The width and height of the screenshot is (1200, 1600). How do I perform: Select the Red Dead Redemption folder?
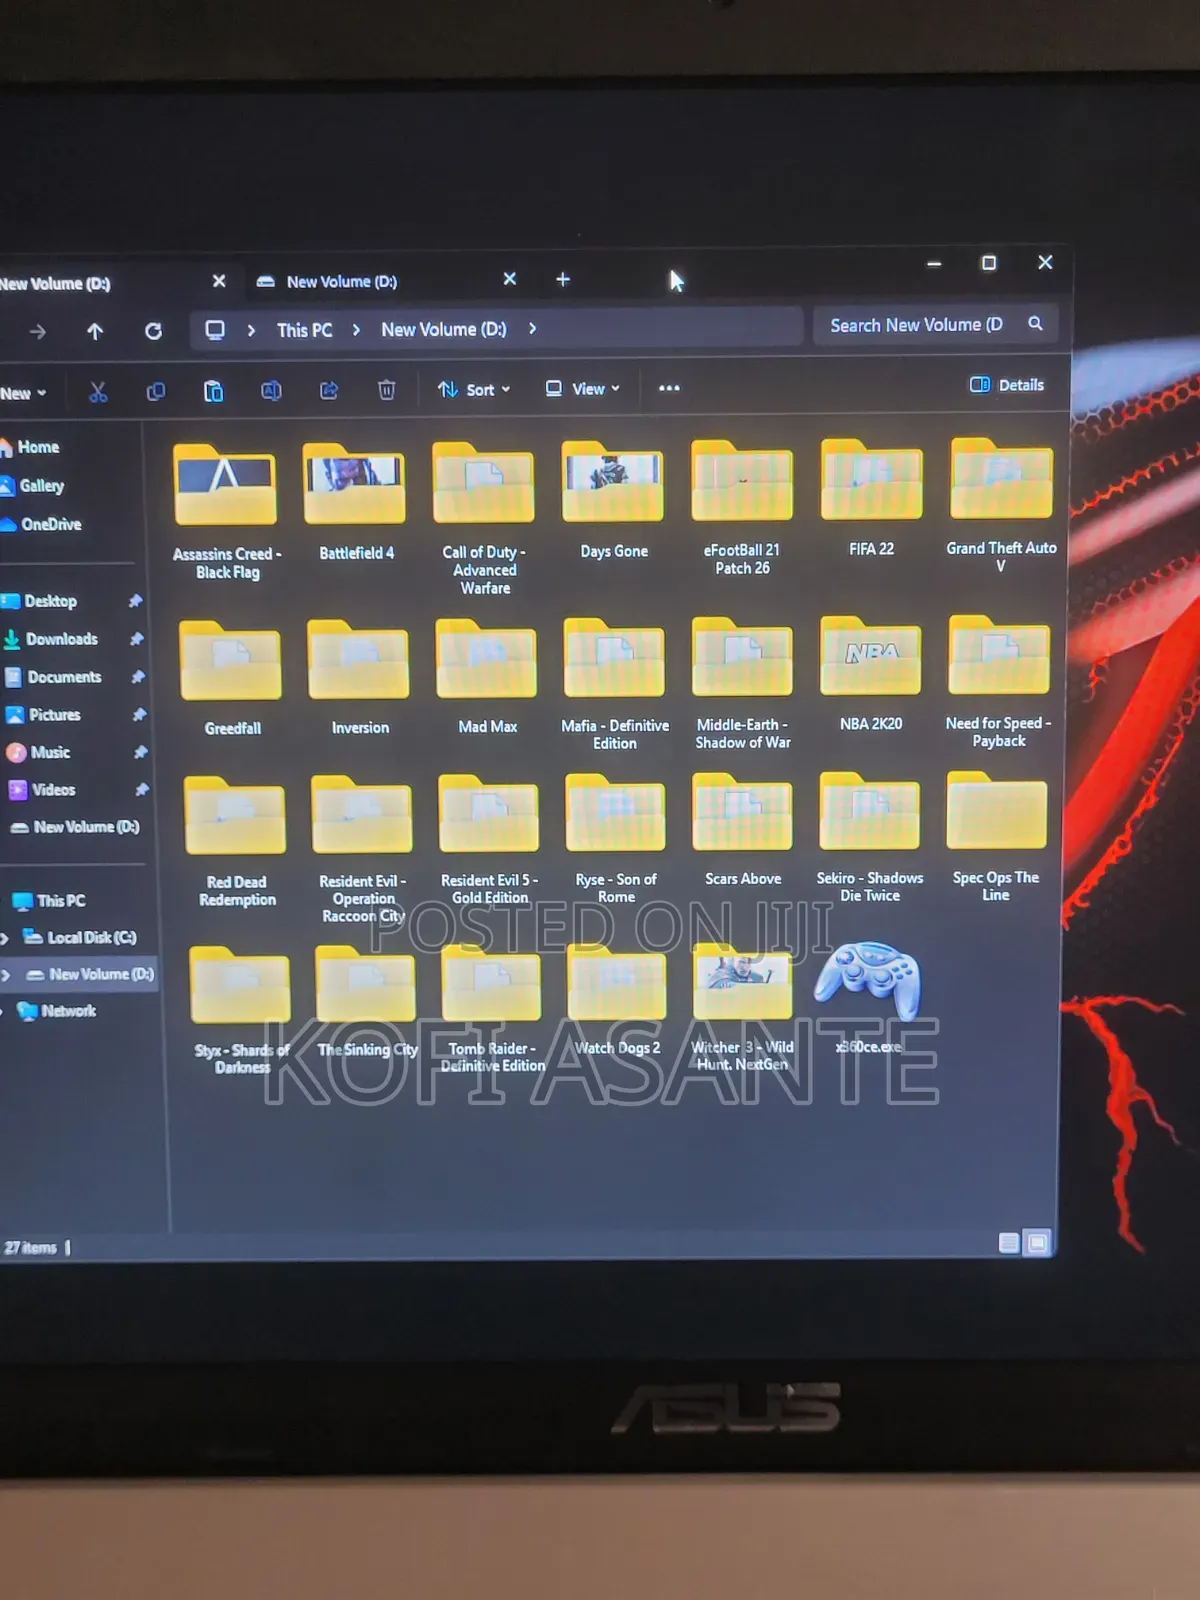[x=236, y=842]
